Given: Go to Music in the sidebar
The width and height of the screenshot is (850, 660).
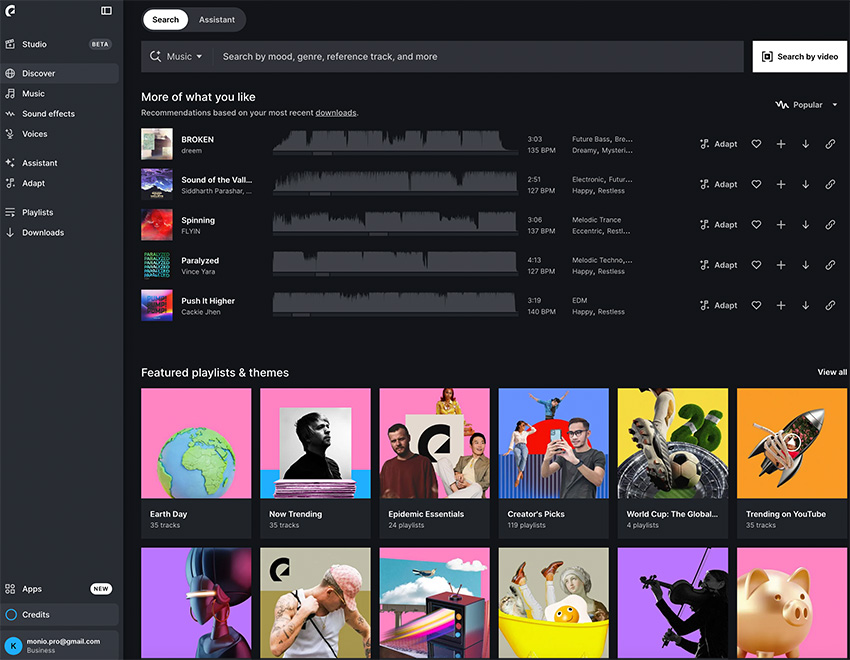Looking at the screenshot, I should pos(60,93).
